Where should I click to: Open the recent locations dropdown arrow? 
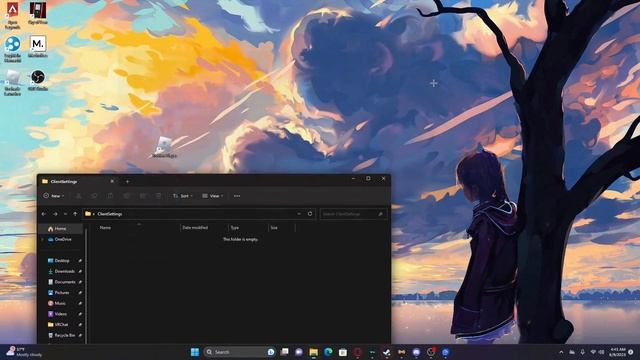(65, 214)
